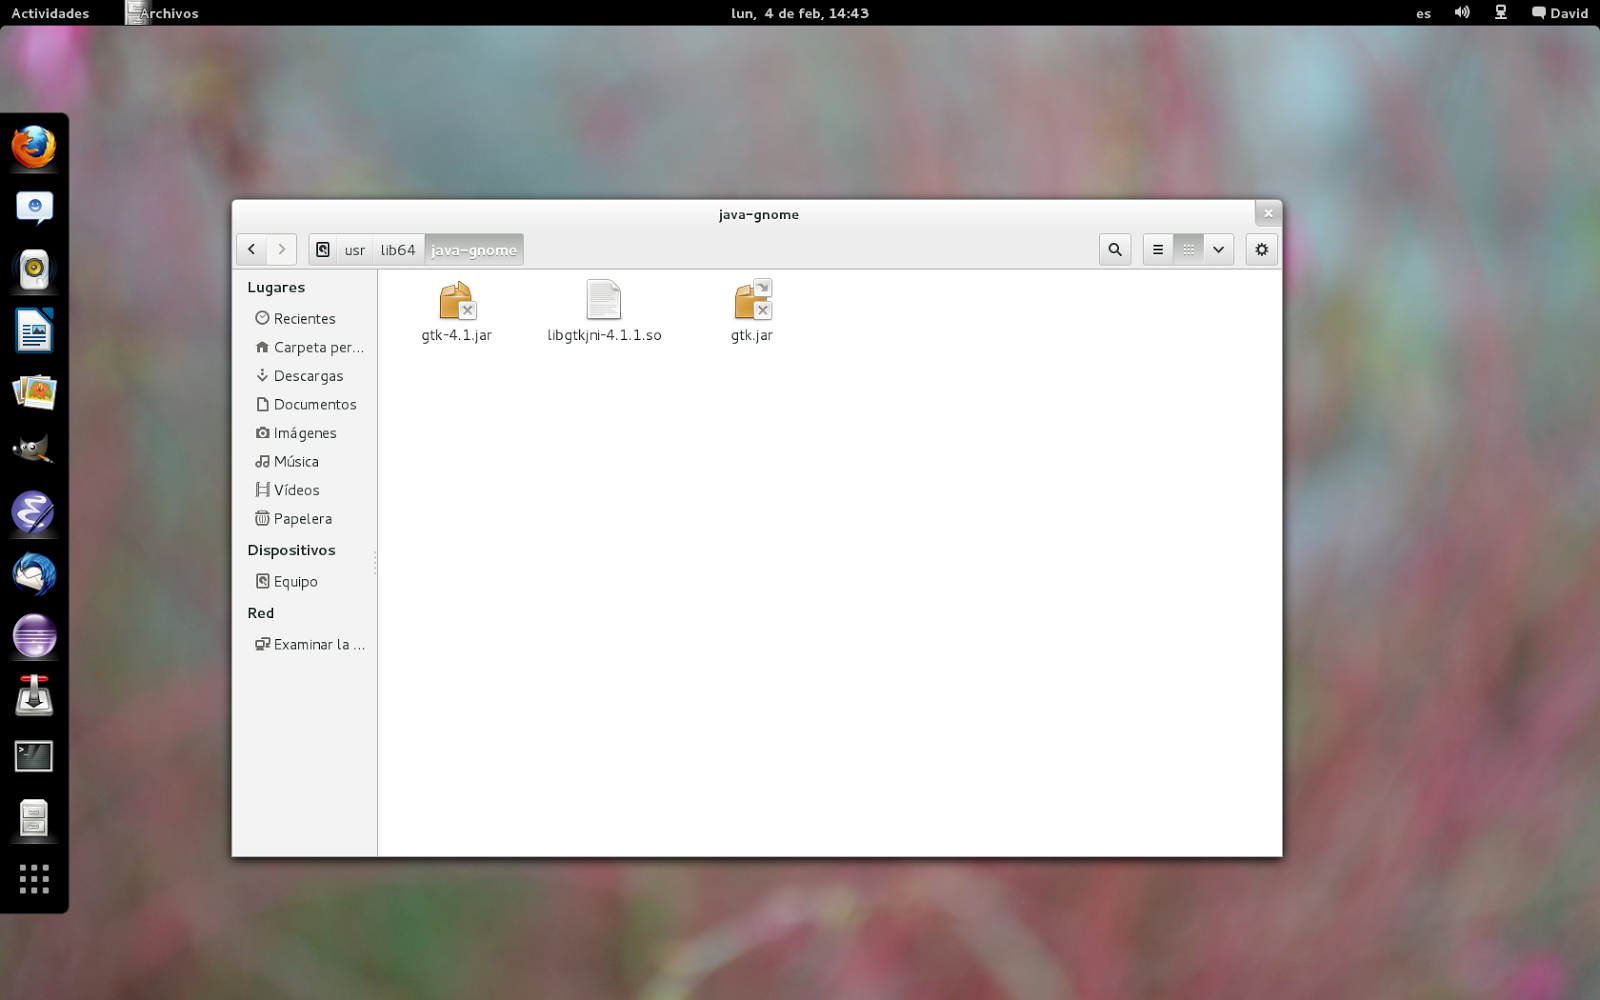
Task: Select the Recientes sidebar item
Action: click(303, 318)
